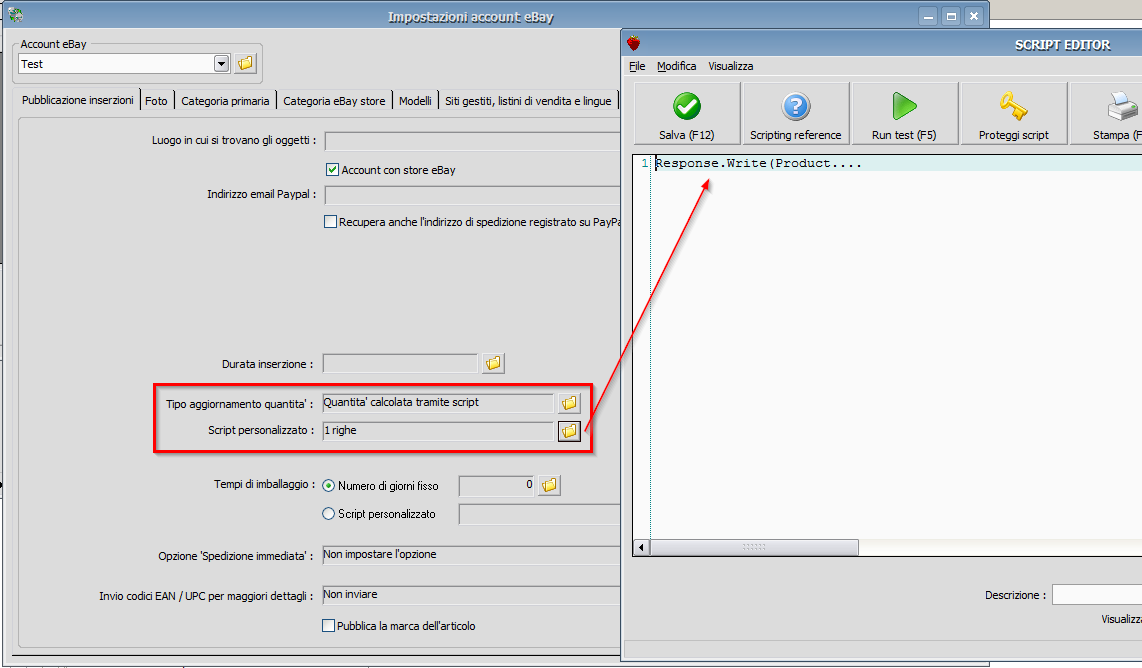Open the File menu in Script Editor
The width and height of the screenshot is (1142, 668).
click(x=637, y=66)
